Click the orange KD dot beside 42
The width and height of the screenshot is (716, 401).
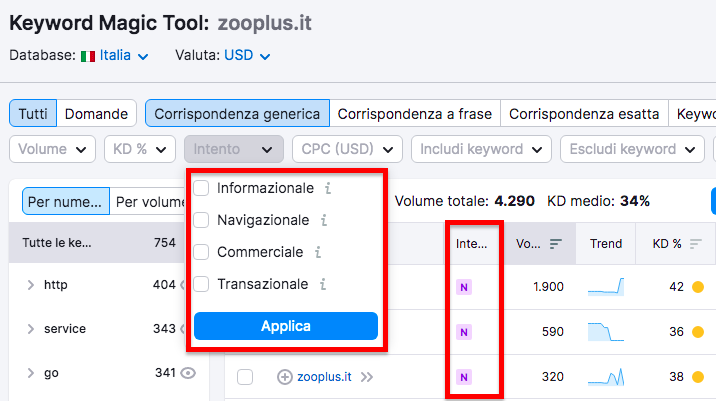[698, 287]
